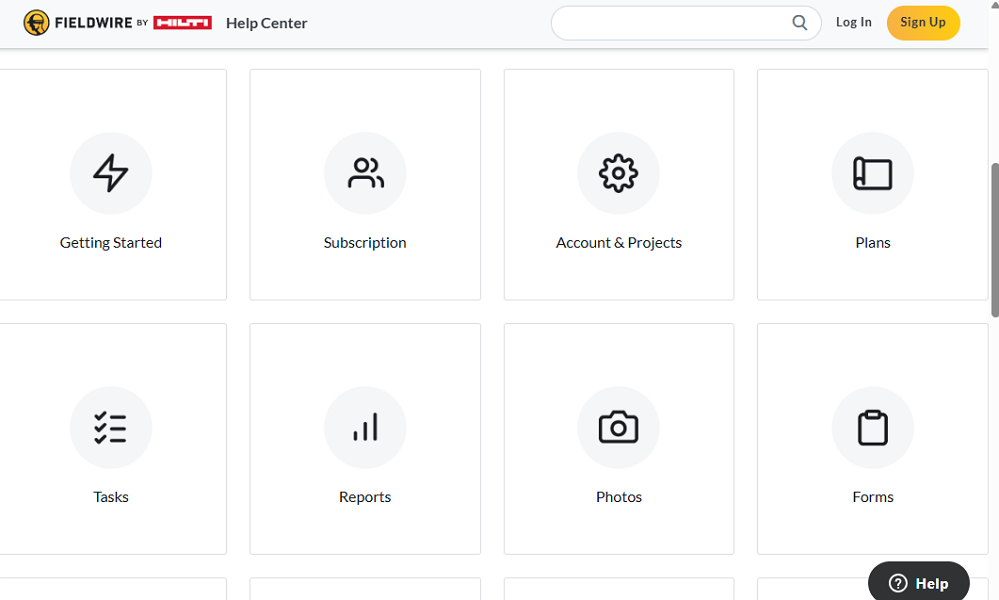Click the Tasks checklist icon
This screenshot has width=999, height=600.
tap(111, 427)
